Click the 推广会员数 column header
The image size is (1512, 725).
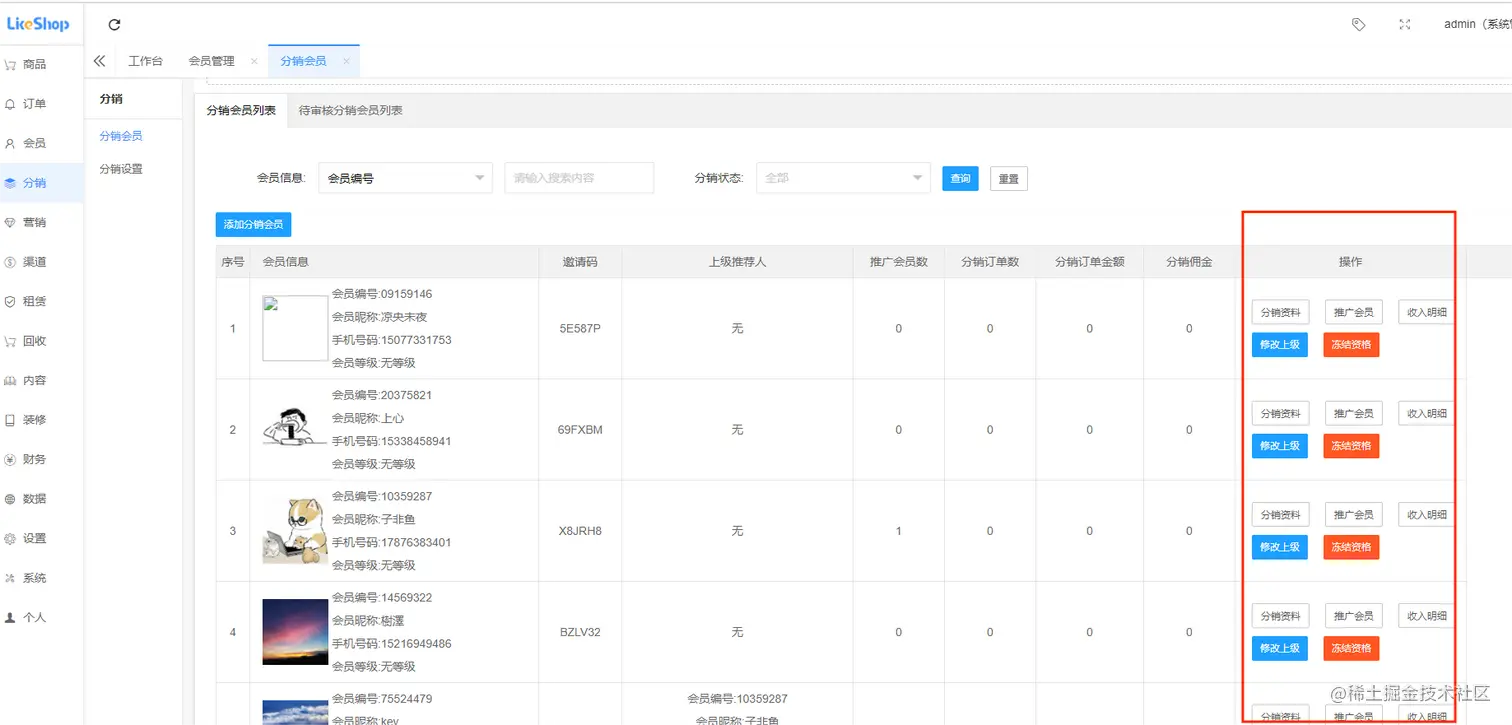[x=898, y=262]
